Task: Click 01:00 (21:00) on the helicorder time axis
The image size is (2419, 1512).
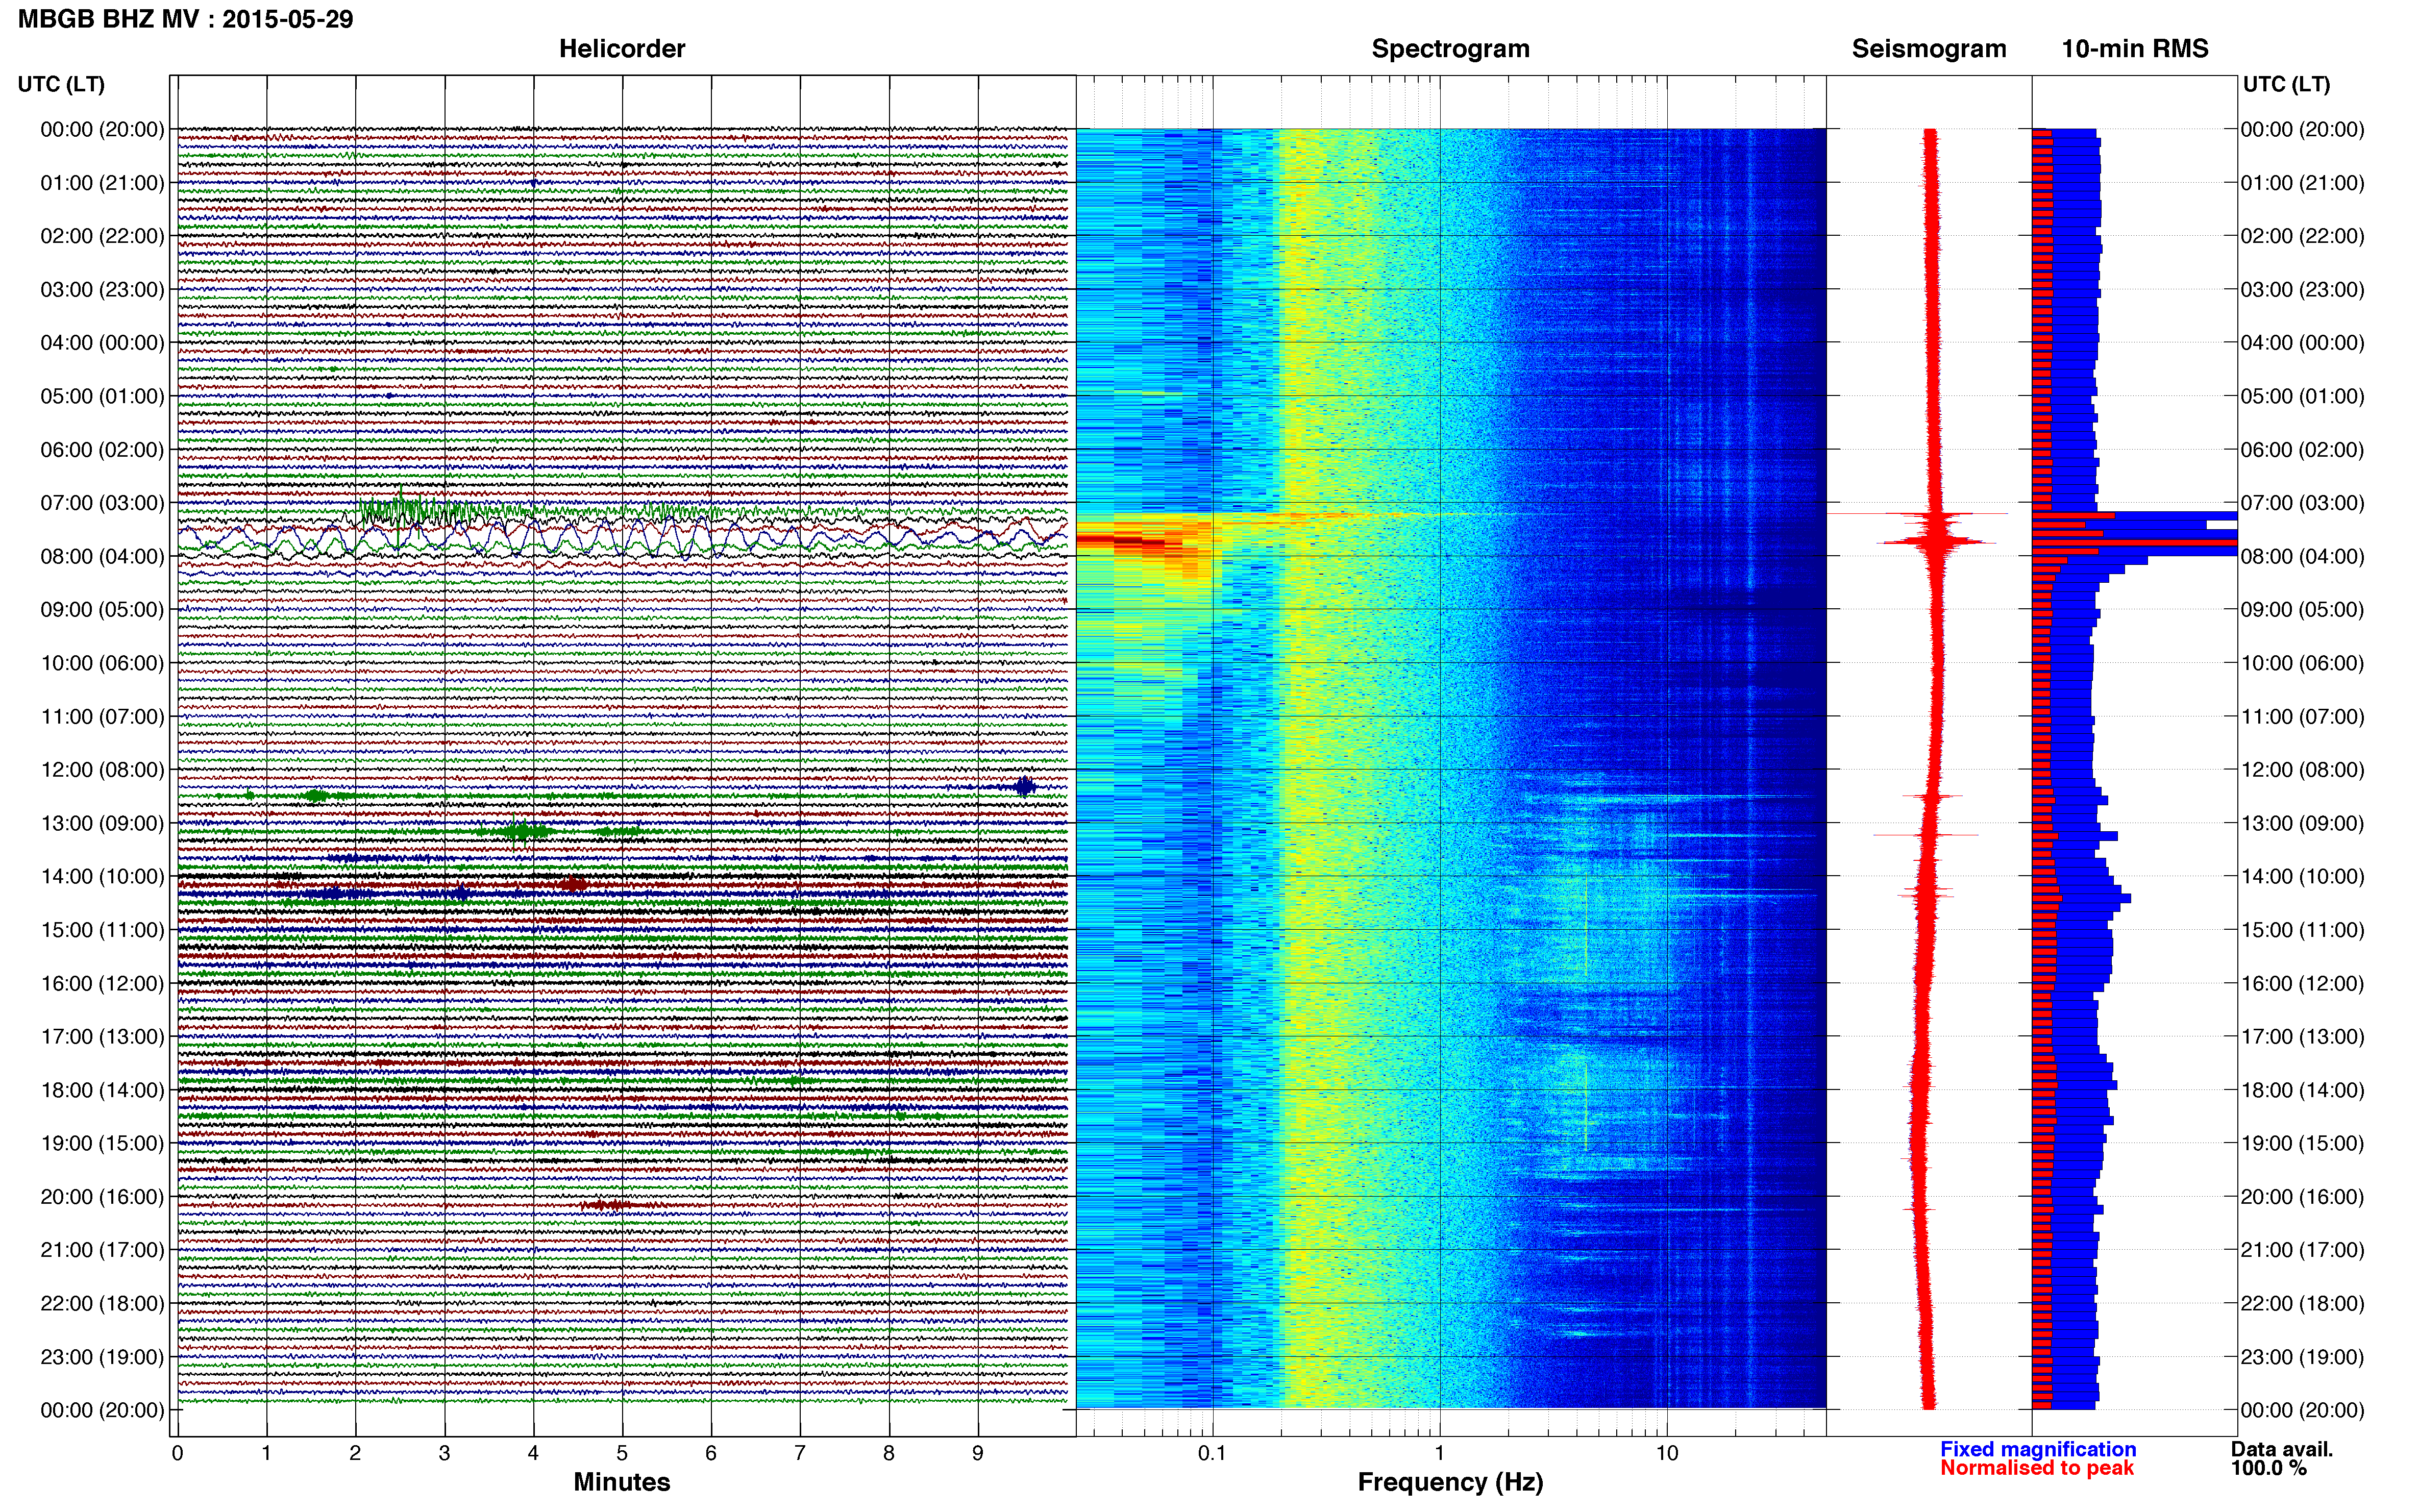Action: pos(102,183)
